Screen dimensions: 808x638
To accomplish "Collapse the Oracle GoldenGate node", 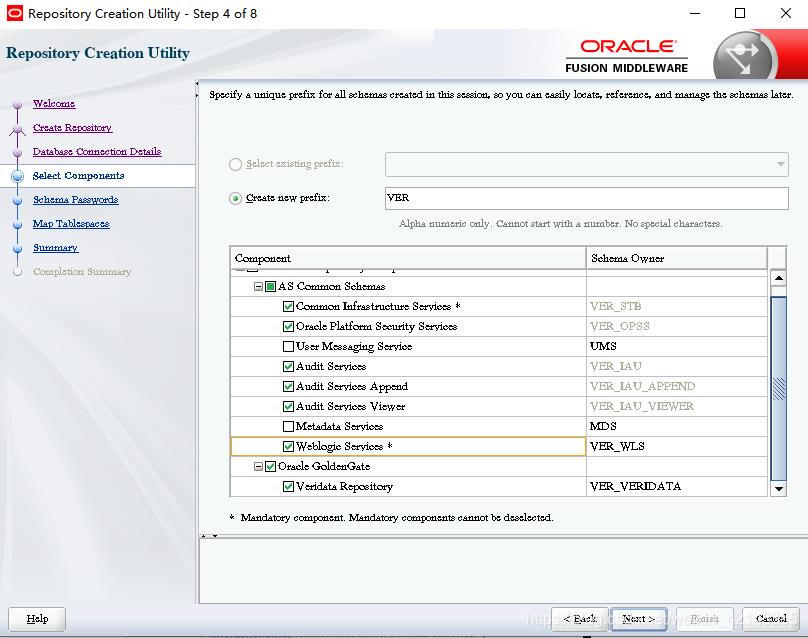I will pyautogui.click(x=259, y=466).
